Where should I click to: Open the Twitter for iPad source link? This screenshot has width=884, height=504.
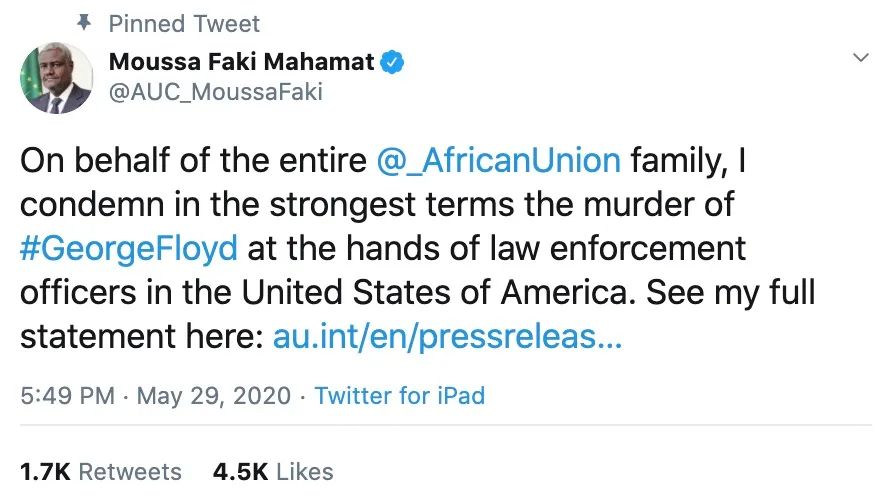click(x=399, y=395)
